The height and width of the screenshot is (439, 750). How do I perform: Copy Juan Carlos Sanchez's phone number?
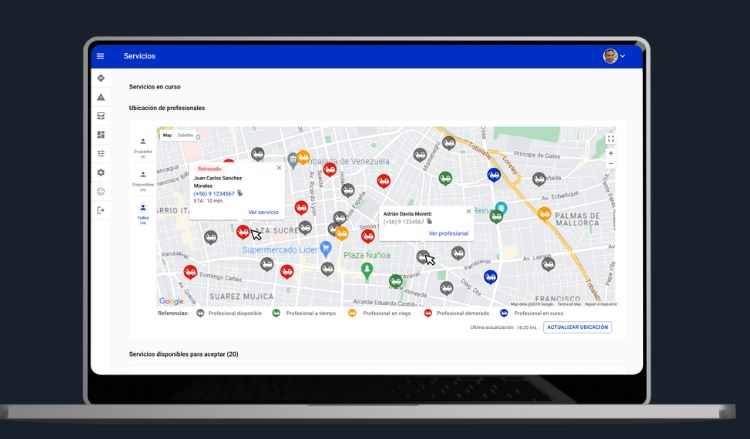(240, 193)
